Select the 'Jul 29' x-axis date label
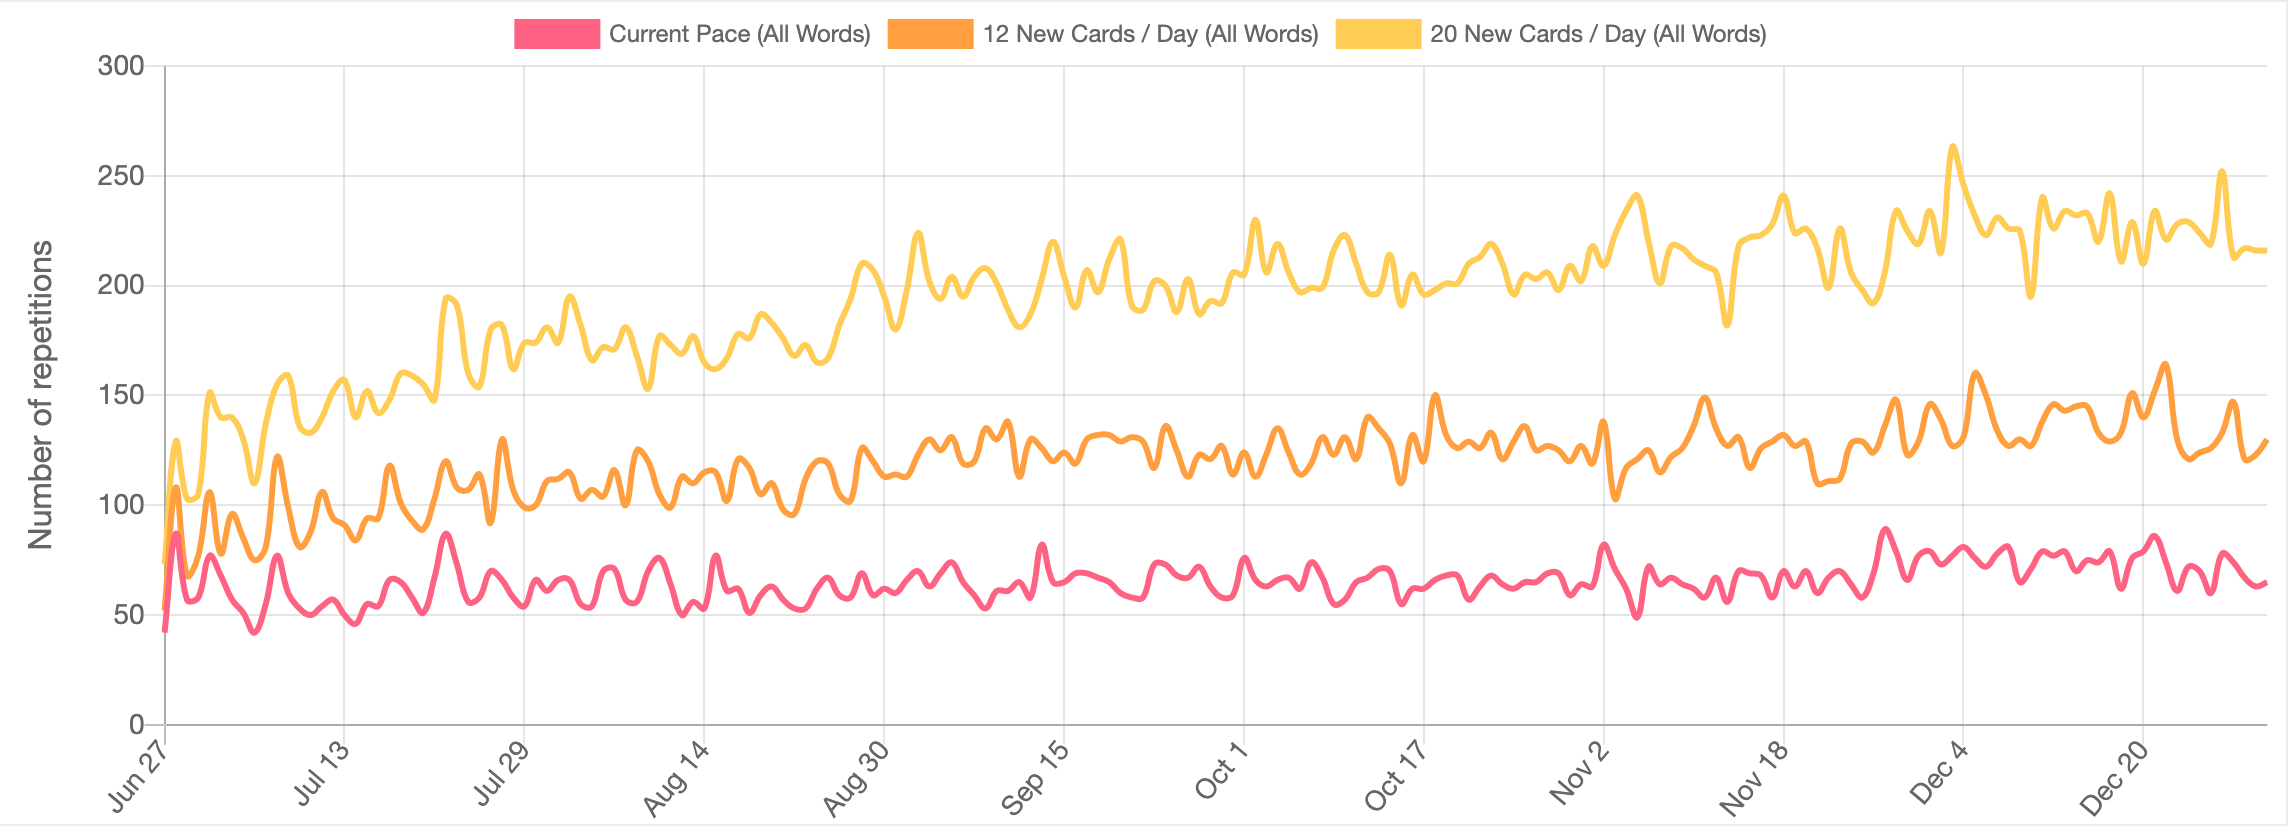Viewport: 2288px width, 826px height. [x=502, y=775]
